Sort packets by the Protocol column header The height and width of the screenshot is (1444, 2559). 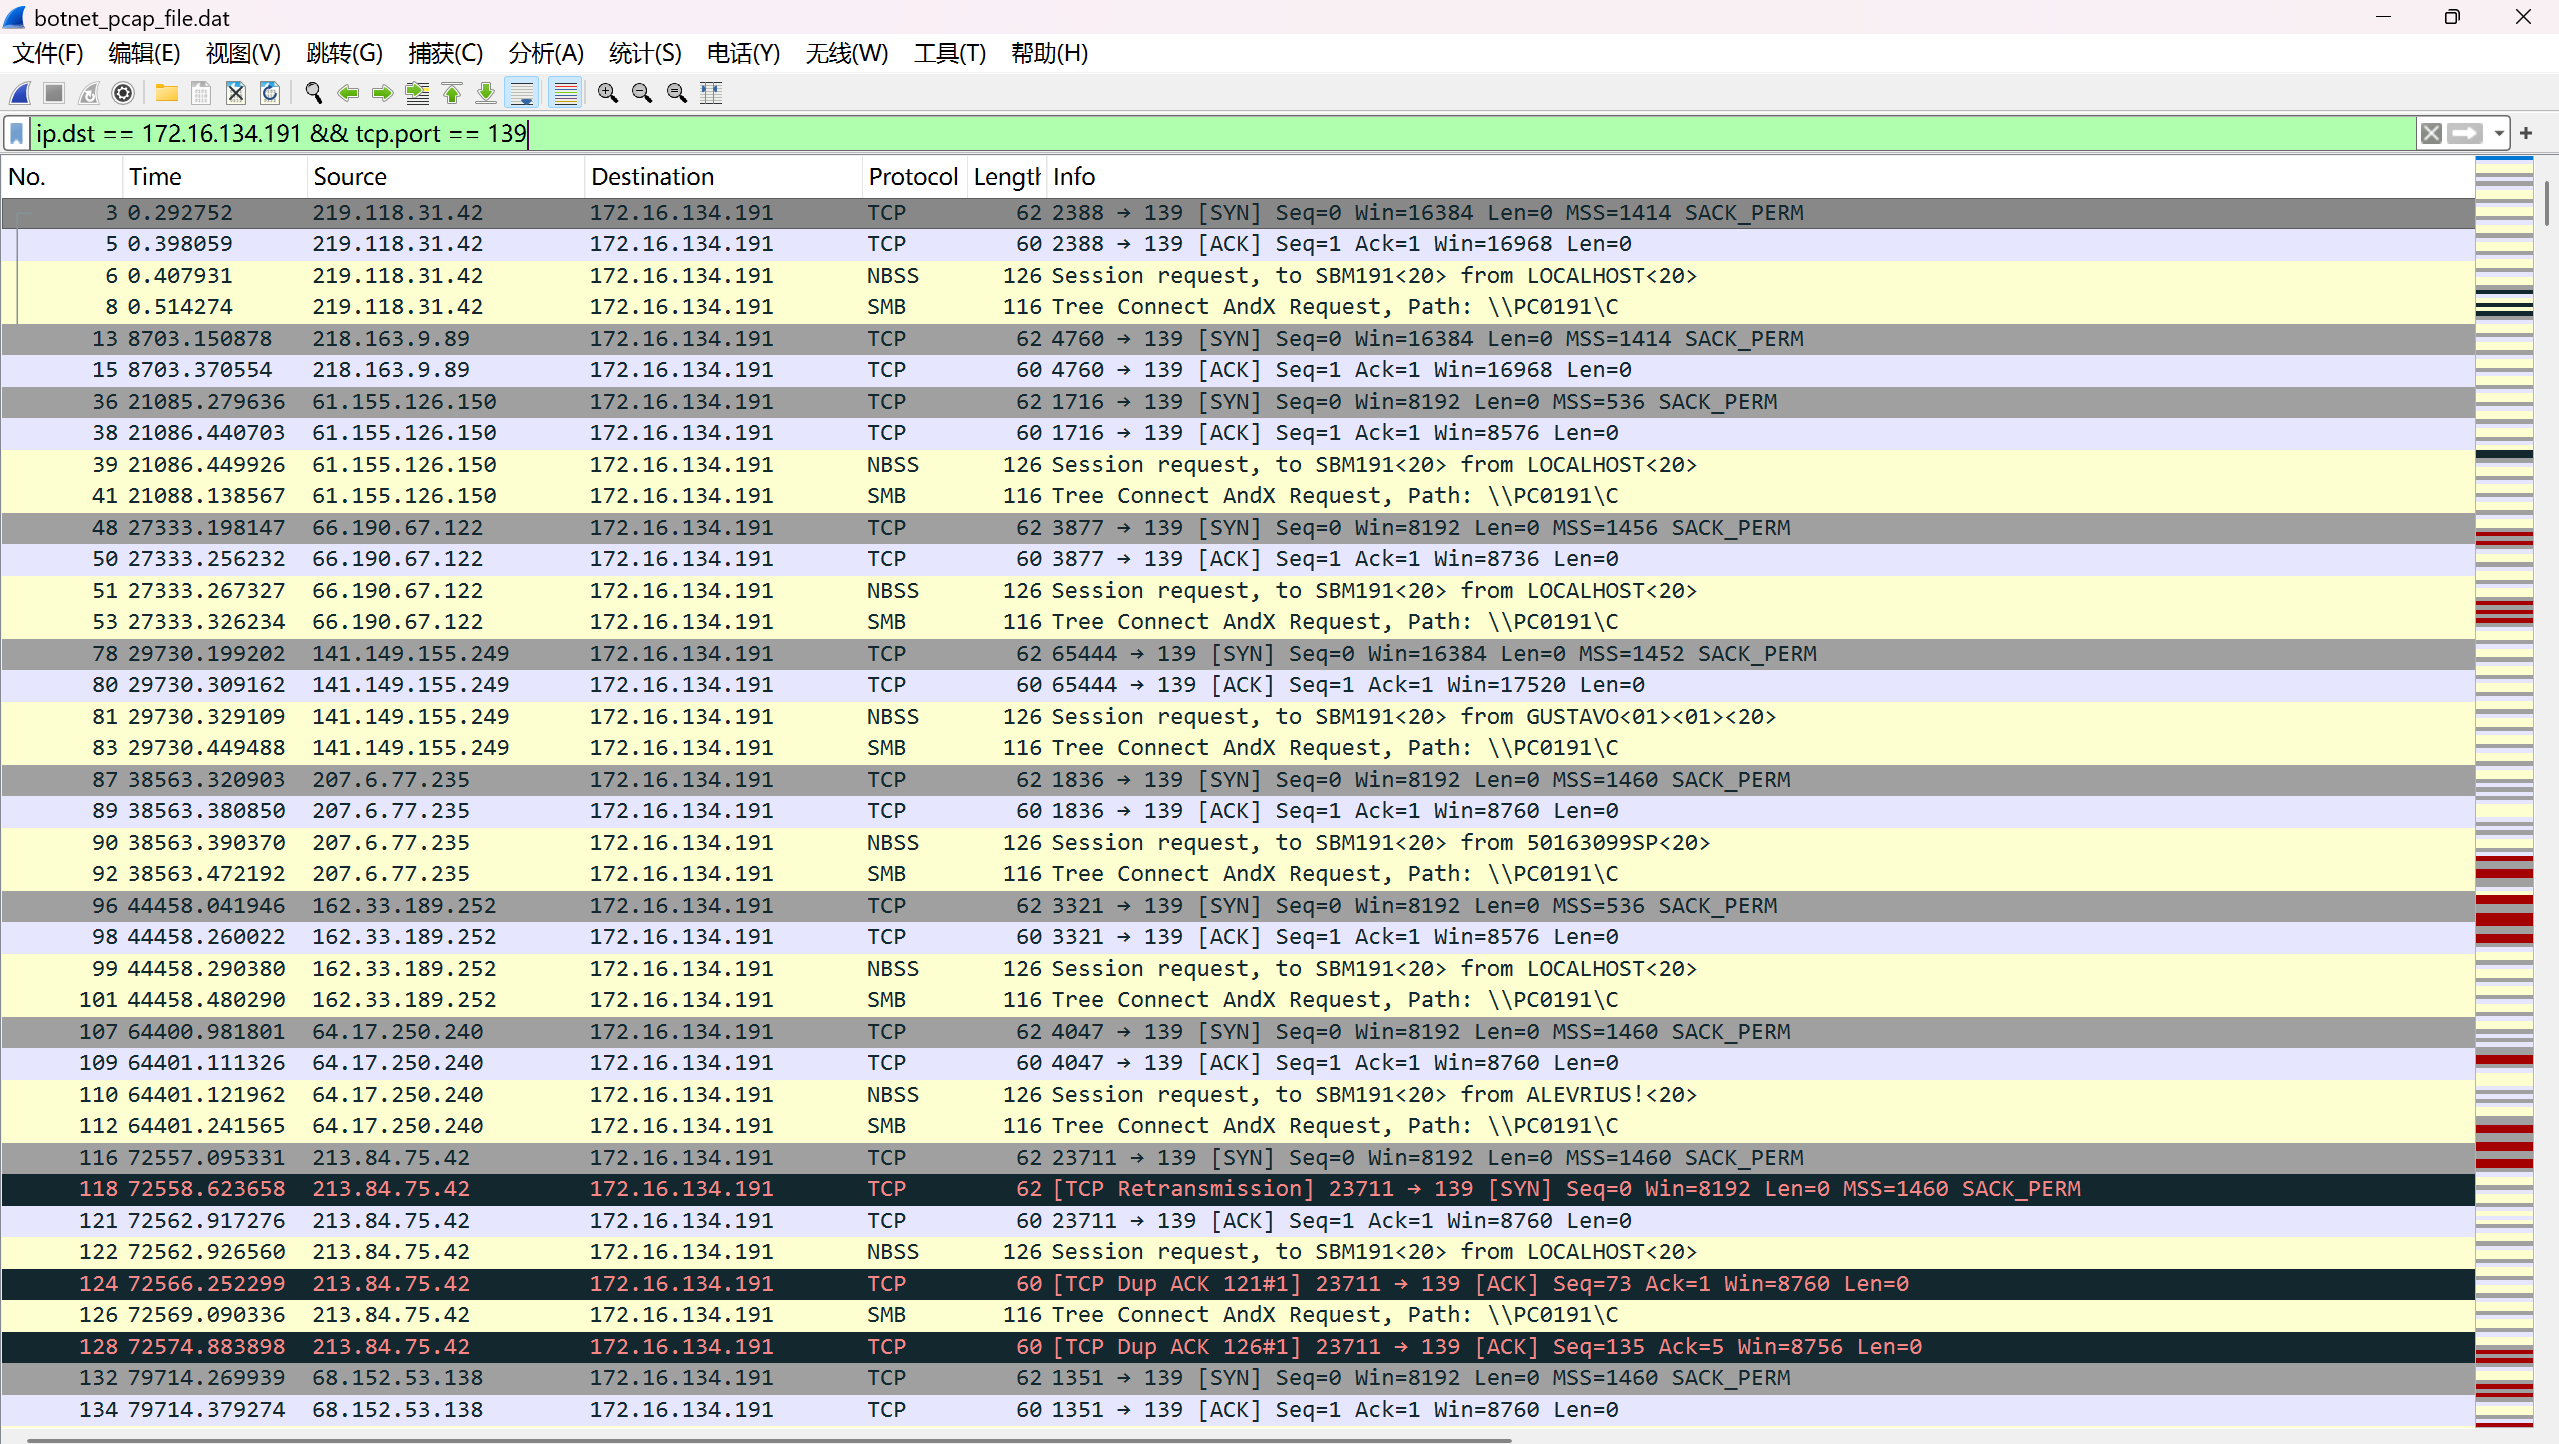(912, 177)
